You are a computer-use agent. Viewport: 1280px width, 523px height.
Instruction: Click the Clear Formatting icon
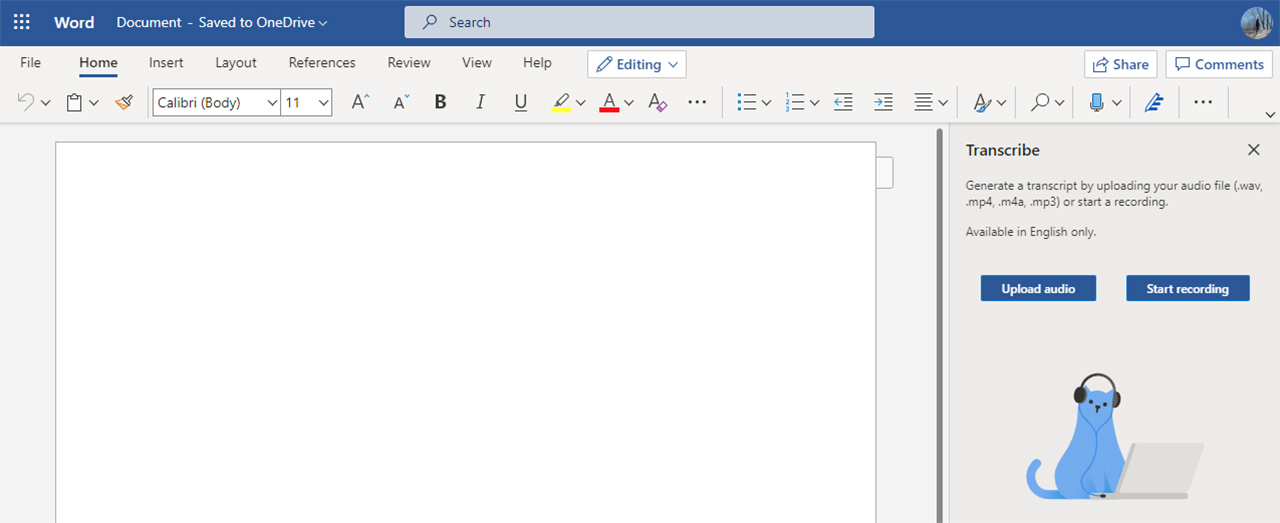(x=657, y=102)
